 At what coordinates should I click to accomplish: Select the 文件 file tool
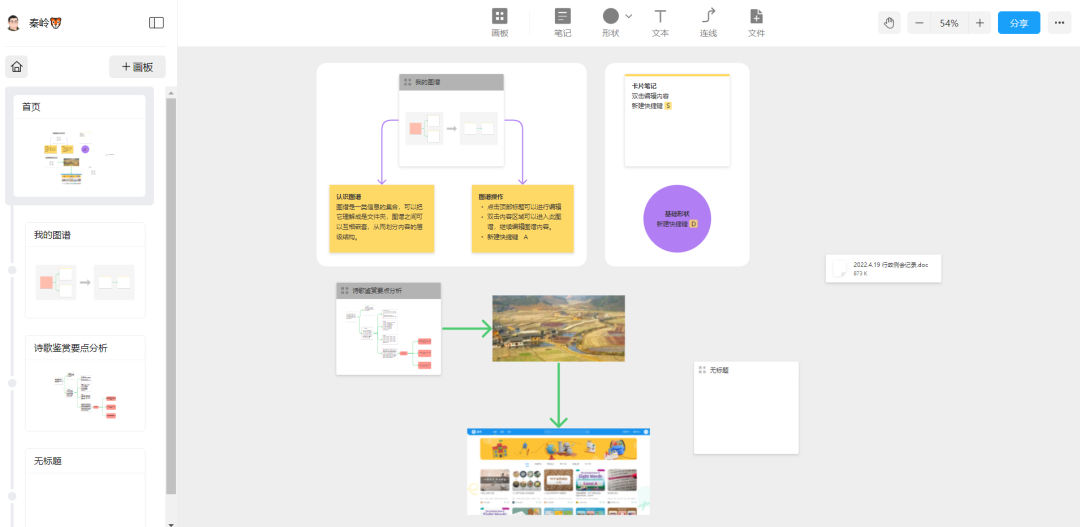pyautogui.click(x=756, y=23)
